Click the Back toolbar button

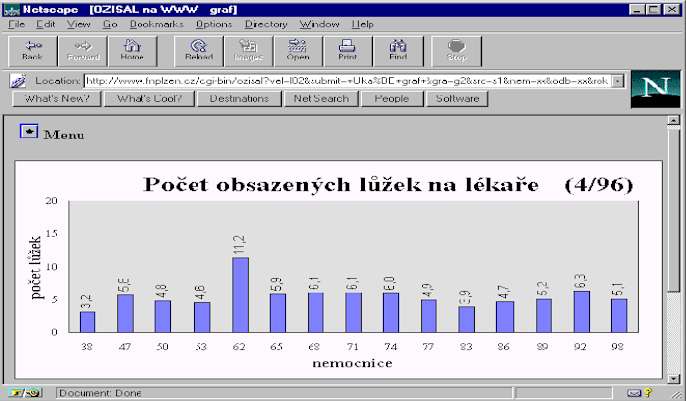point(33,51)
